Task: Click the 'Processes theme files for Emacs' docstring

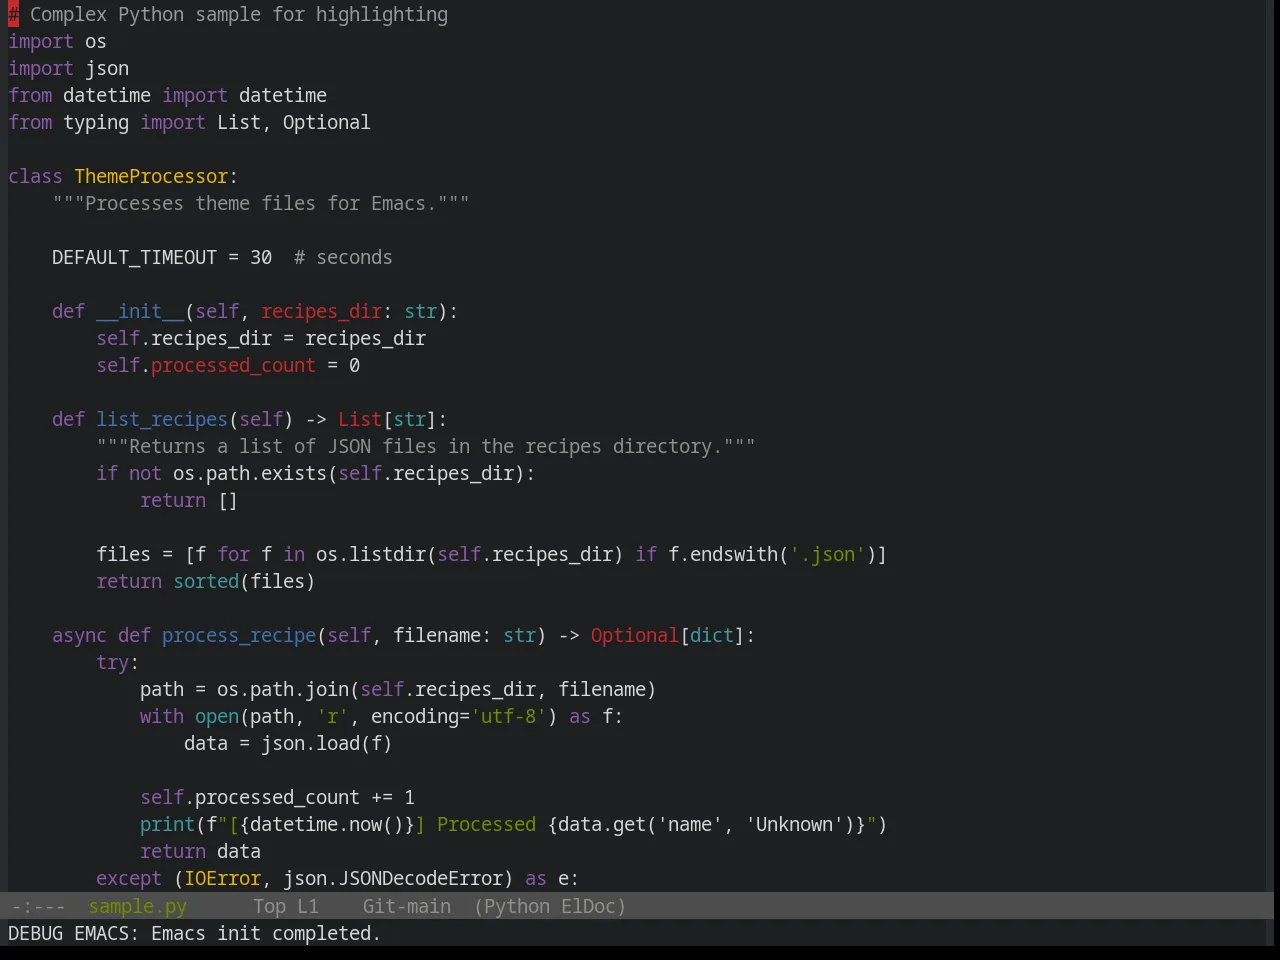Action: [261, 203]
